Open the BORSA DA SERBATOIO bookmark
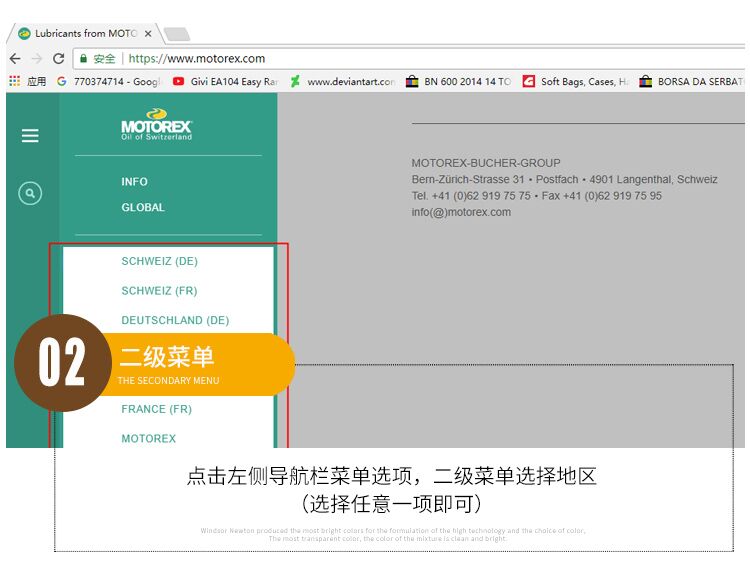 (x=692, y=81)
